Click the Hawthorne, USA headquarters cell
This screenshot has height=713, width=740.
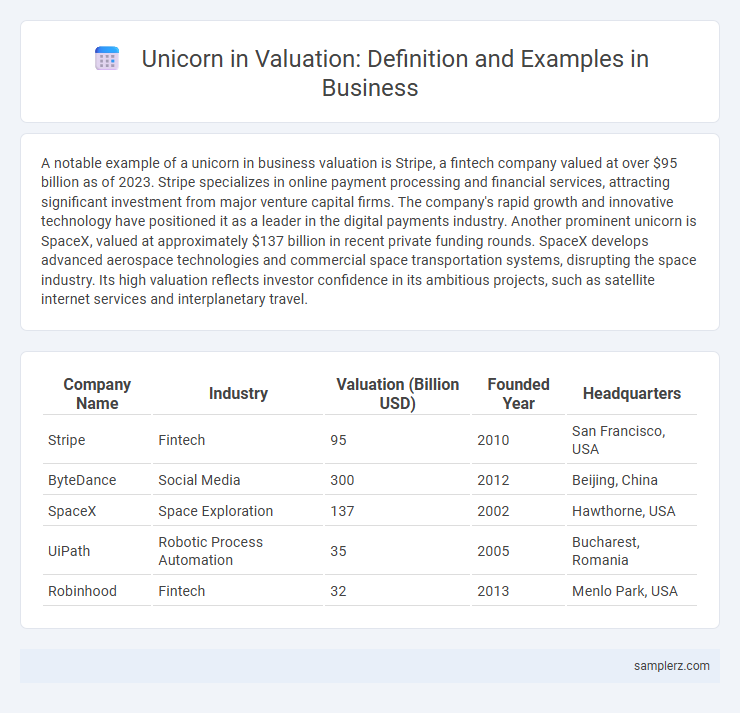(631, 511)
